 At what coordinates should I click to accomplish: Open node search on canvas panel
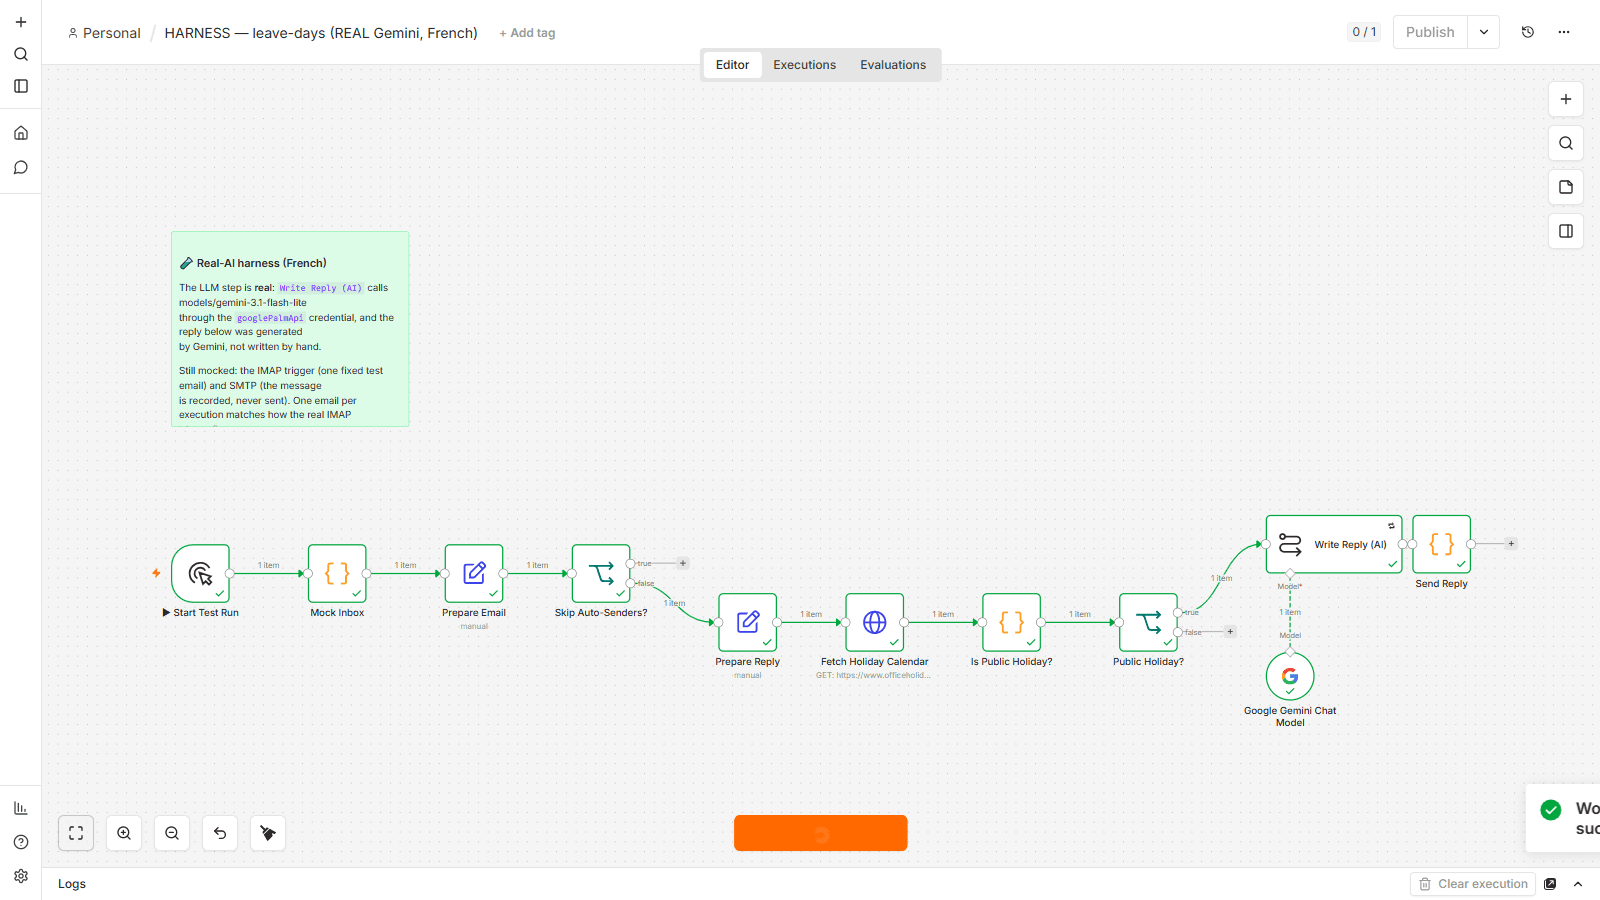[1566, 143]
